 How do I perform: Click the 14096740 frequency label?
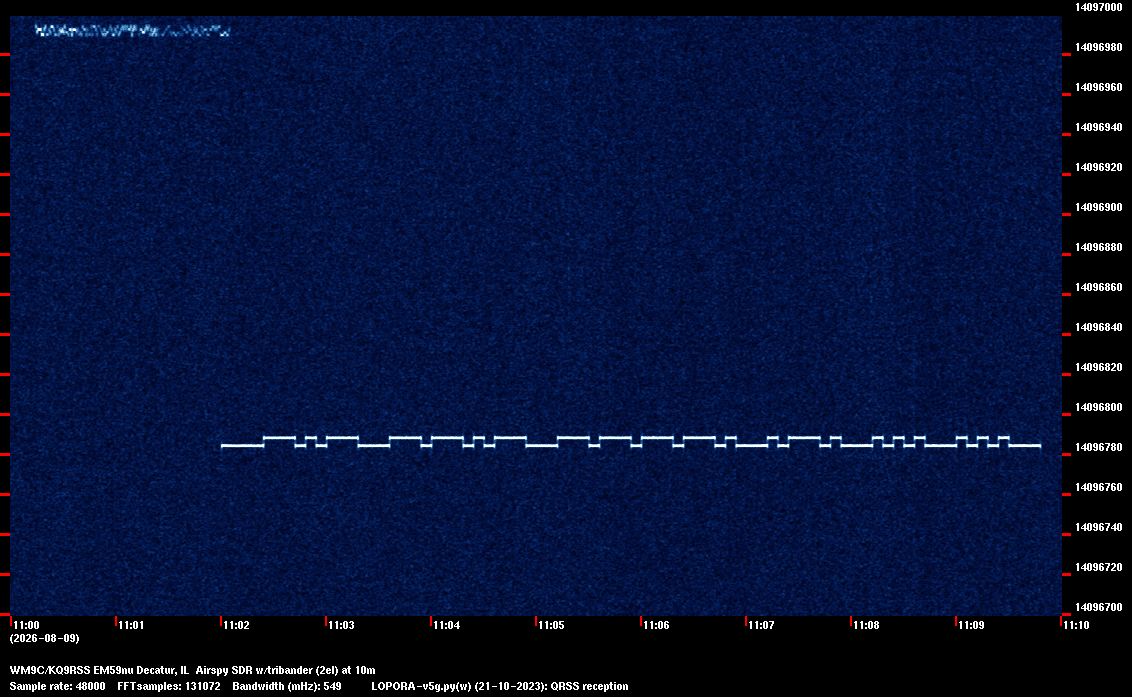1098,527
